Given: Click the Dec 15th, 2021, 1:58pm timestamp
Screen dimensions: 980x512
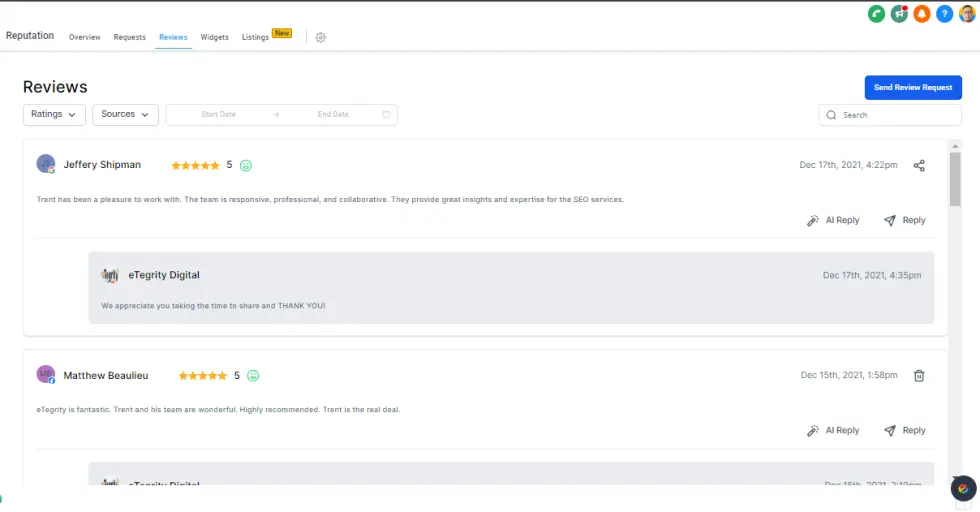Looking at the screenshot, I should pos(849,375).
